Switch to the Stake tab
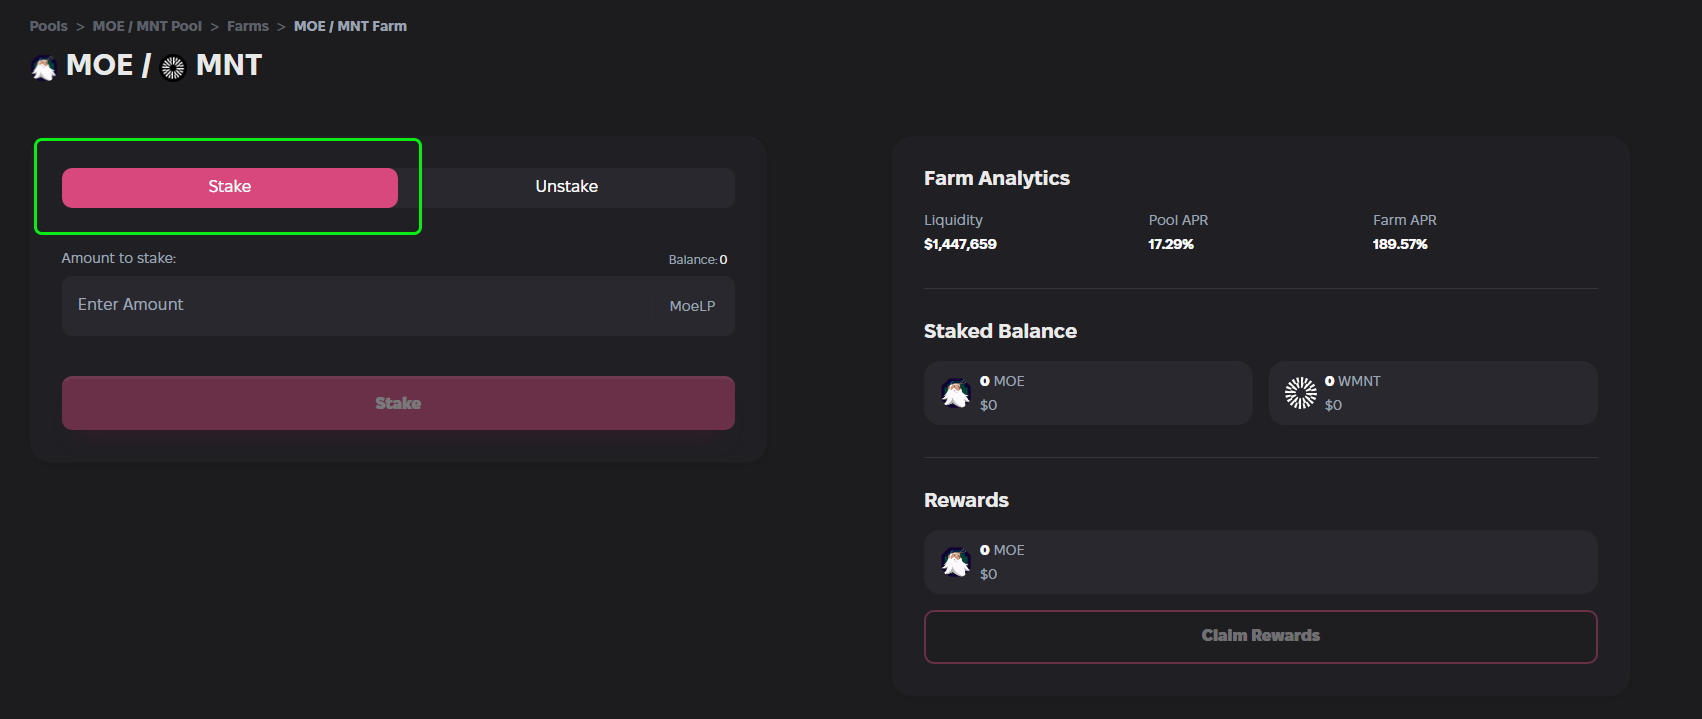The height and width of the screenshot is (719, 1702). (230, 187)
